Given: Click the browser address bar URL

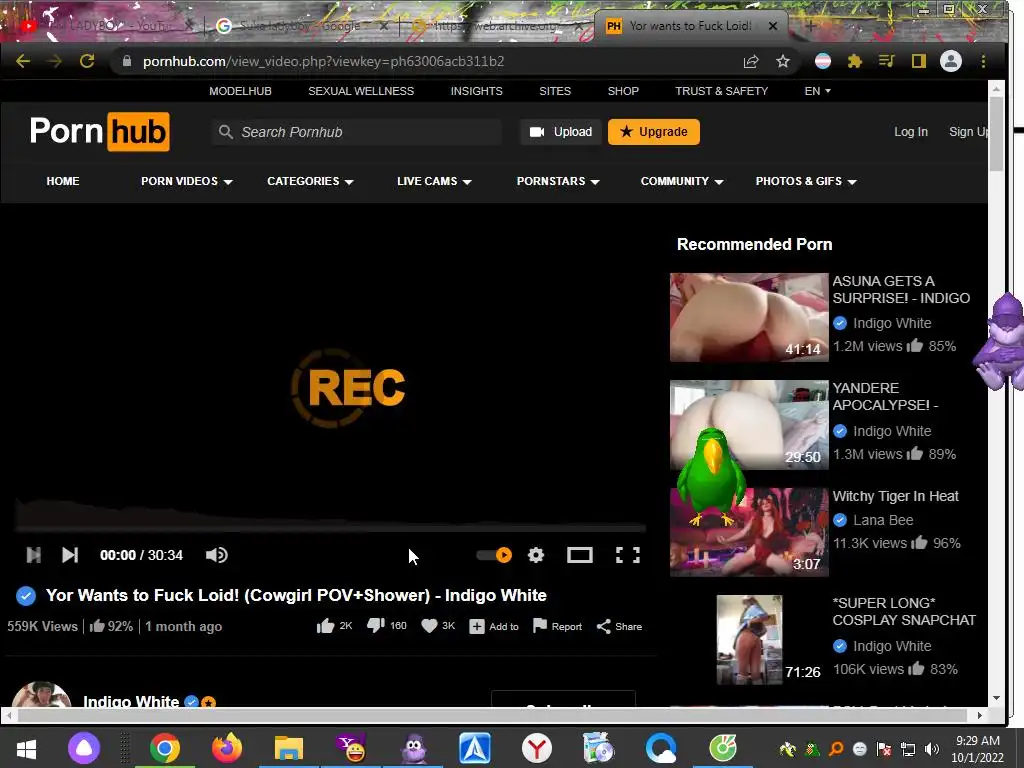Looking at the screenshot, I should (x=323, y=61).
